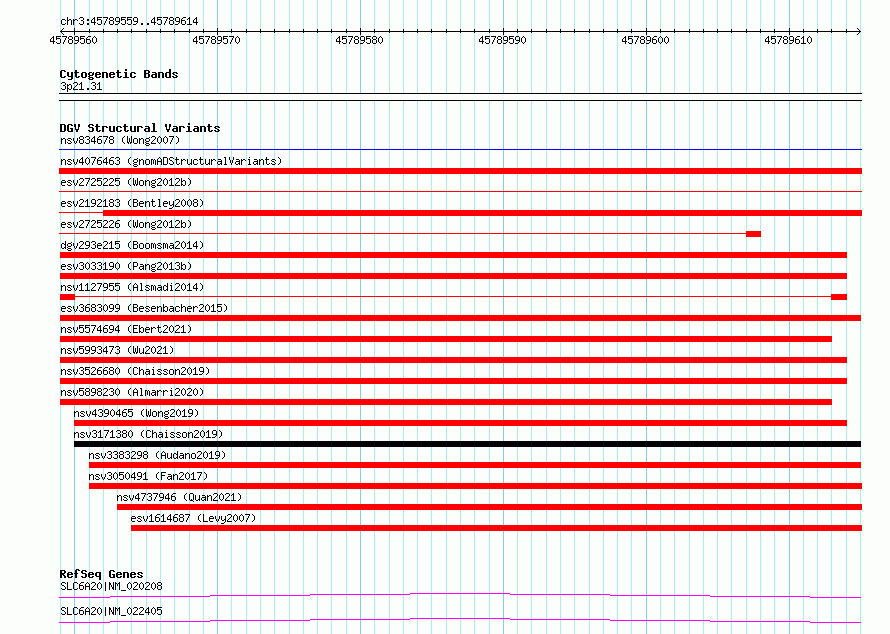The height and width of the screenshot is (634, 890).
Task: Select variant dgv293e215 (Boomsma2014)
Action: (132, 245)
